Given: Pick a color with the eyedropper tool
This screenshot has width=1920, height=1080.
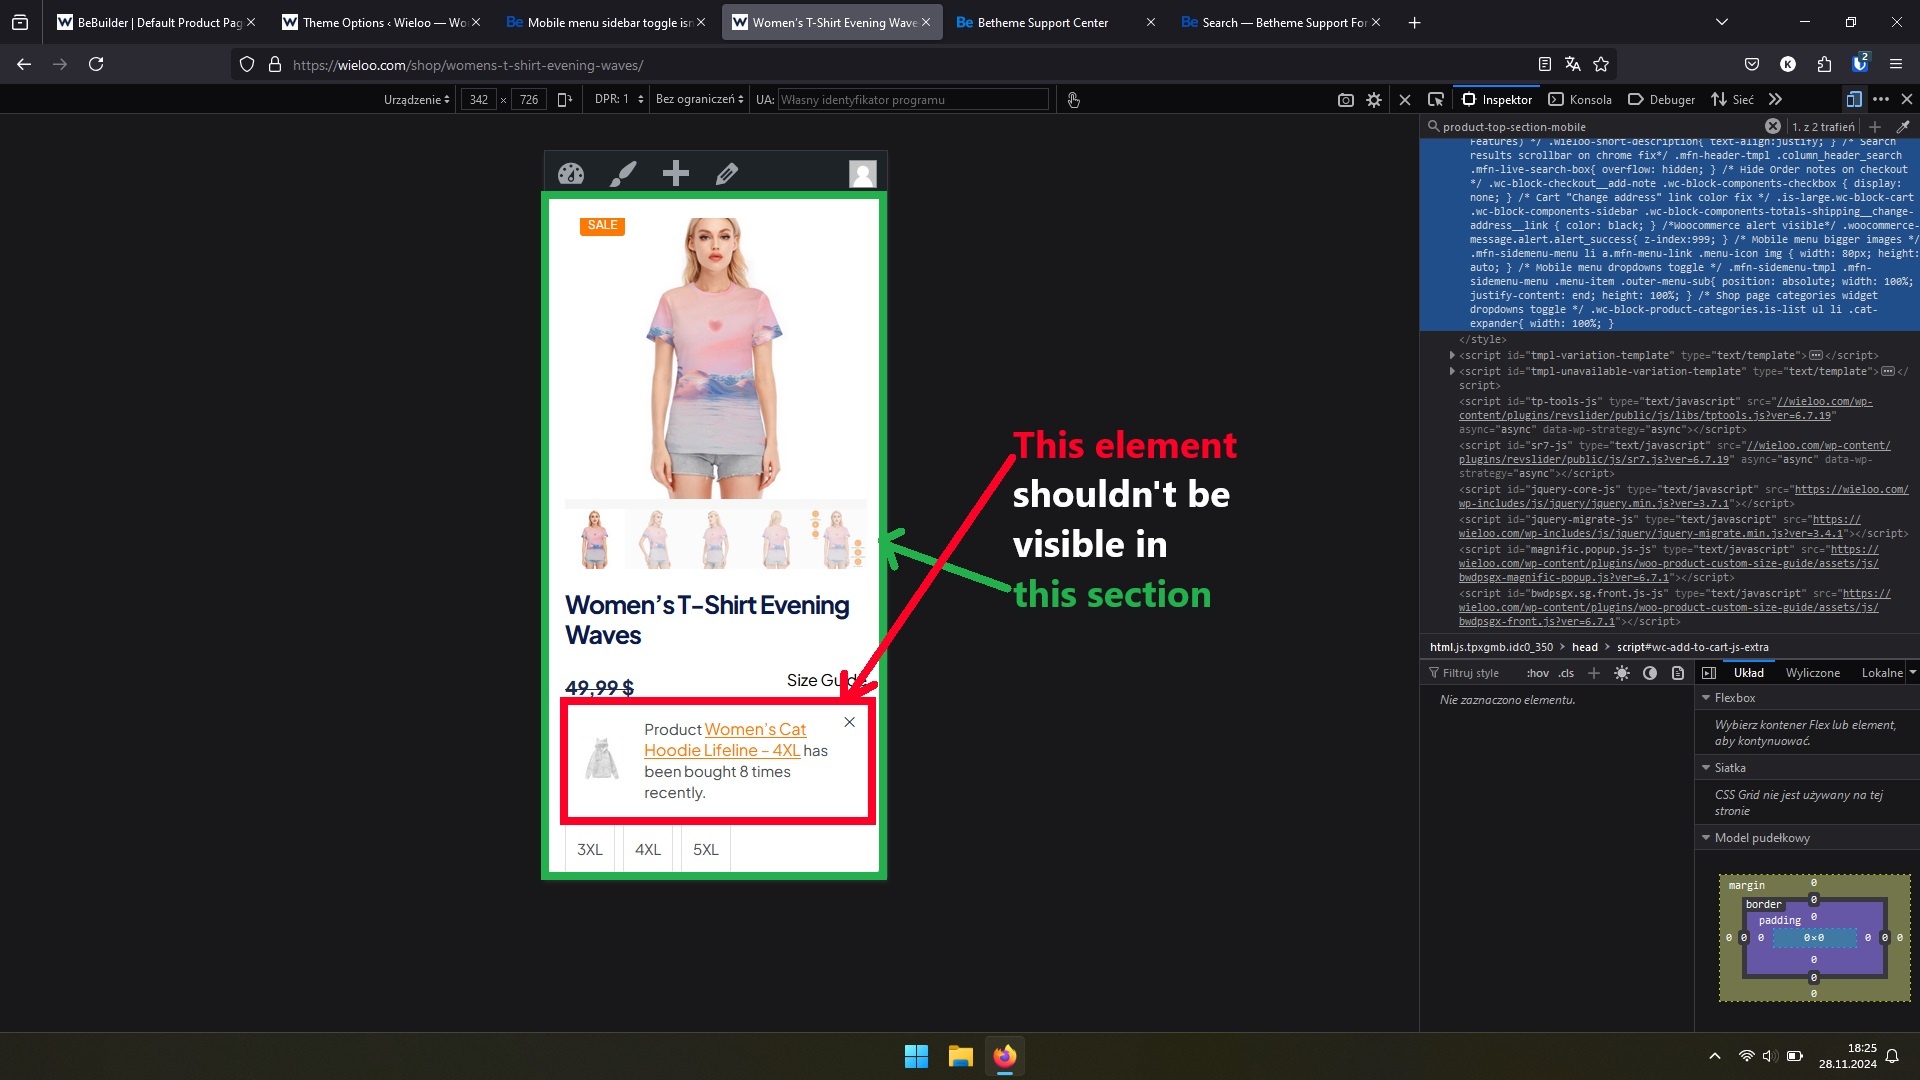Looking at the screenshot, I should (1903, 127).
